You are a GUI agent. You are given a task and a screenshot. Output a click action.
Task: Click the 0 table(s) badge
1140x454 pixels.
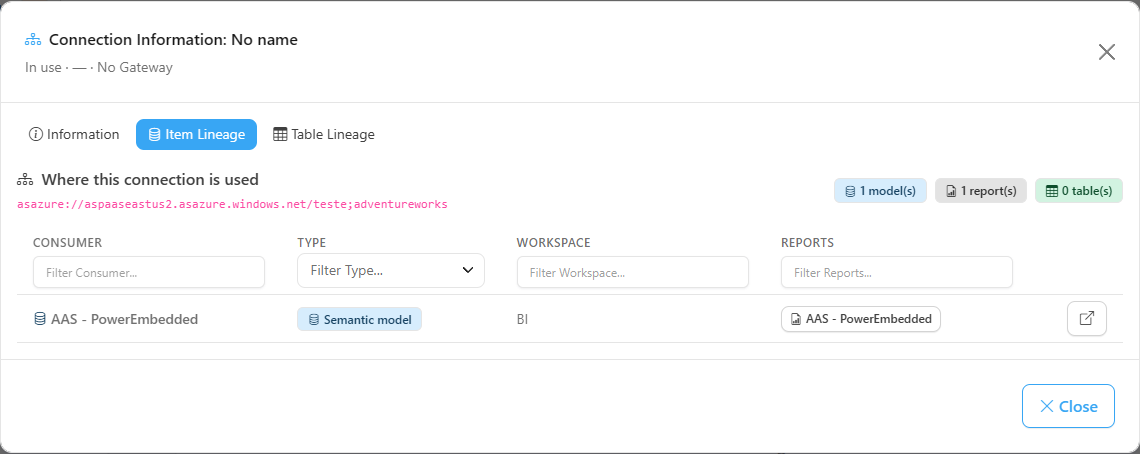point(1079,191)
